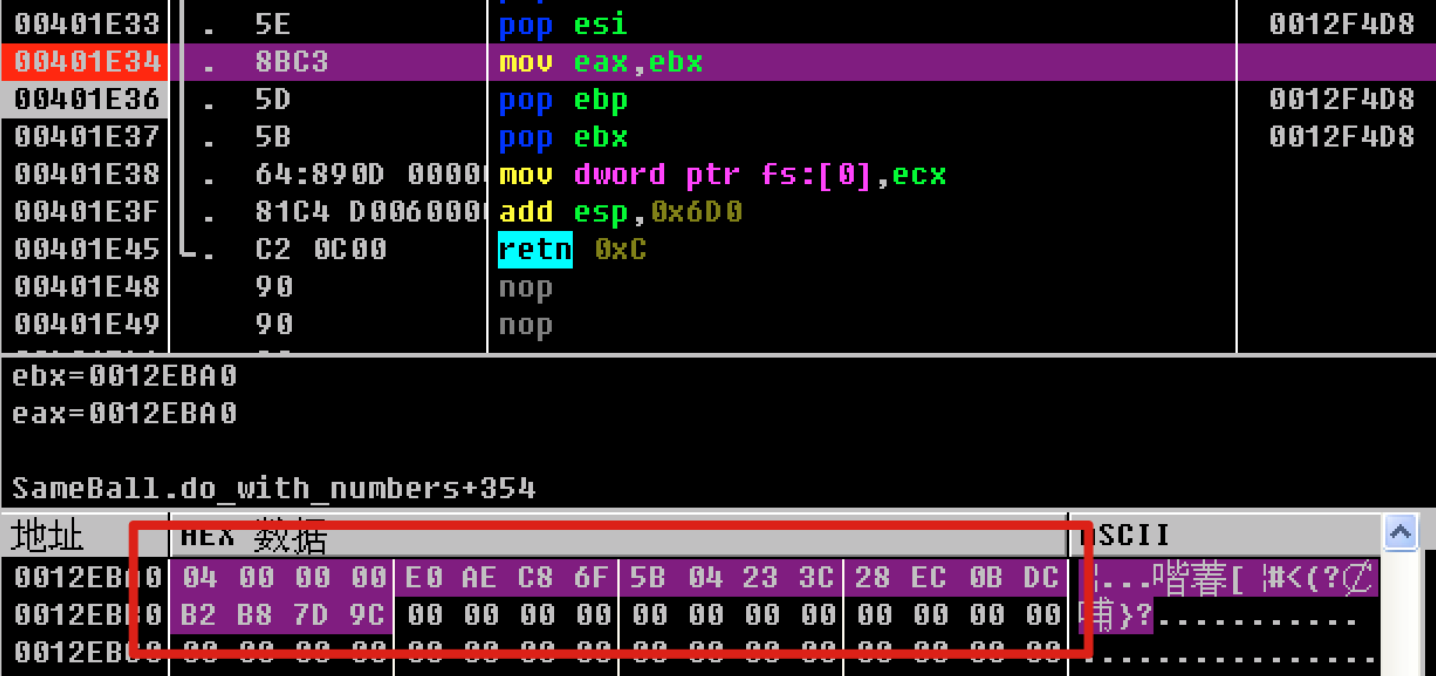Click the 0012F4D8 value beside pop esi
This screenshot has height=676, width=1436.
click(1341, 24)
